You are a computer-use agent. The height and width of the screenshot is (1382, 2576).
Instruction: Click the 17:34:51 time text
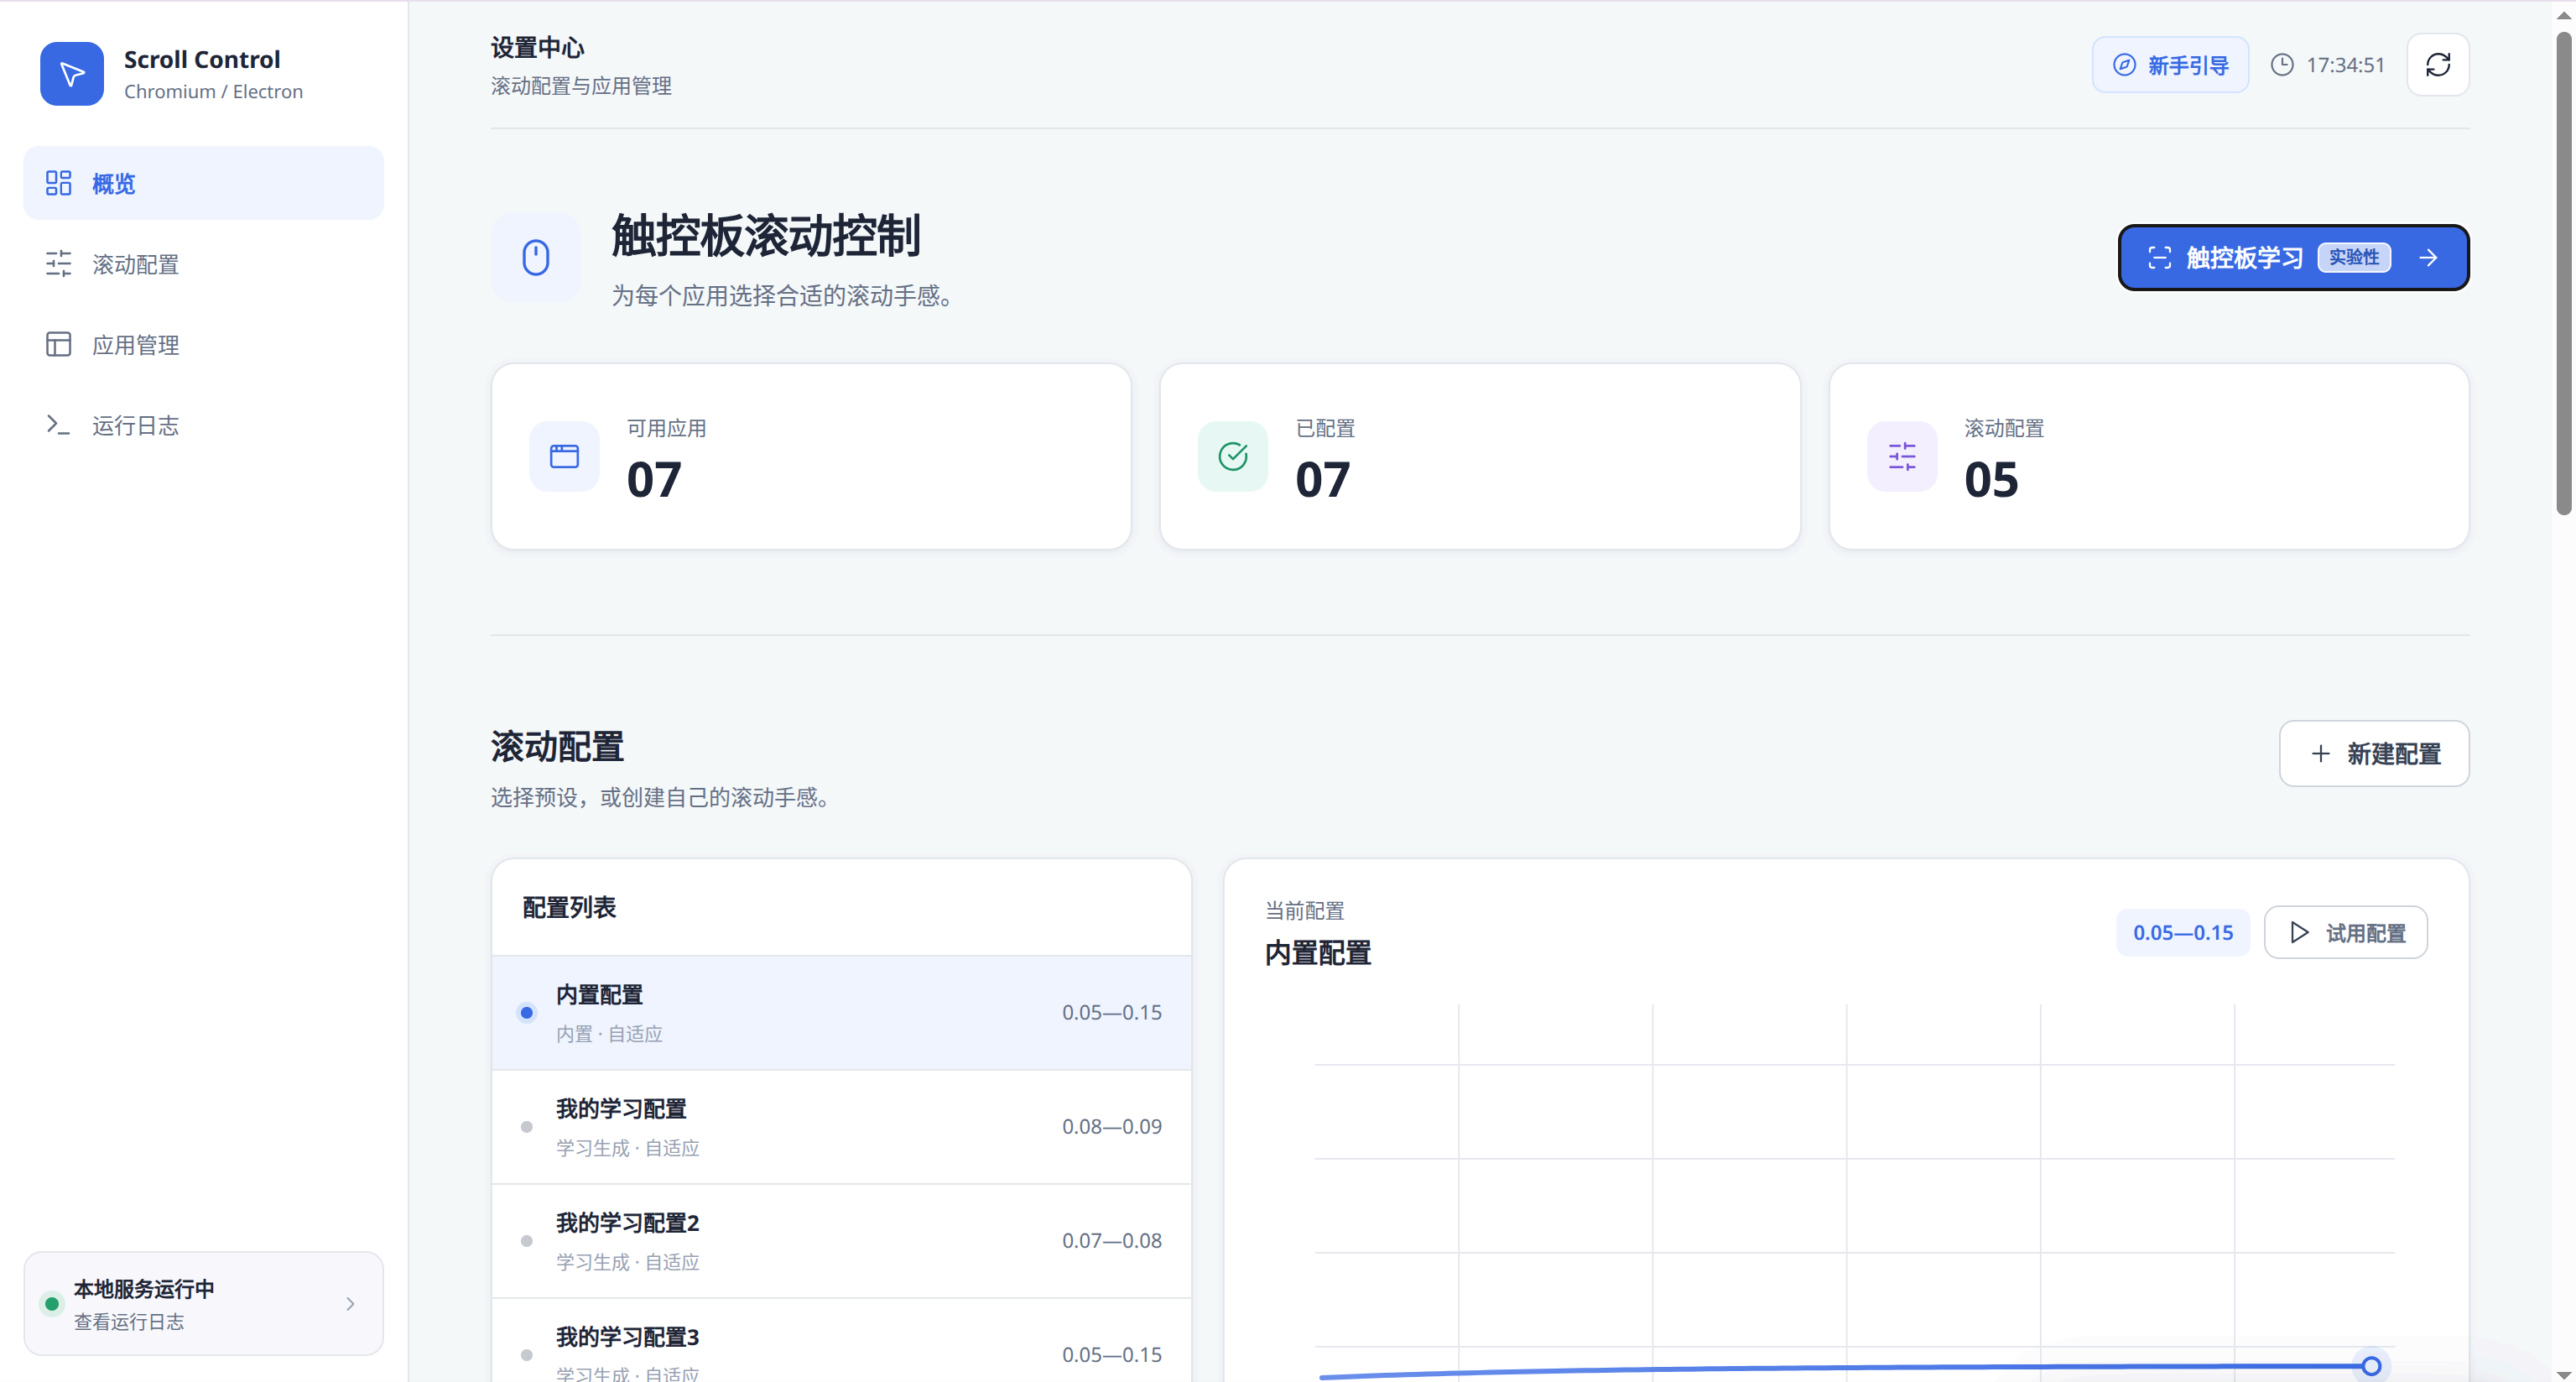tap(2345, 65)
